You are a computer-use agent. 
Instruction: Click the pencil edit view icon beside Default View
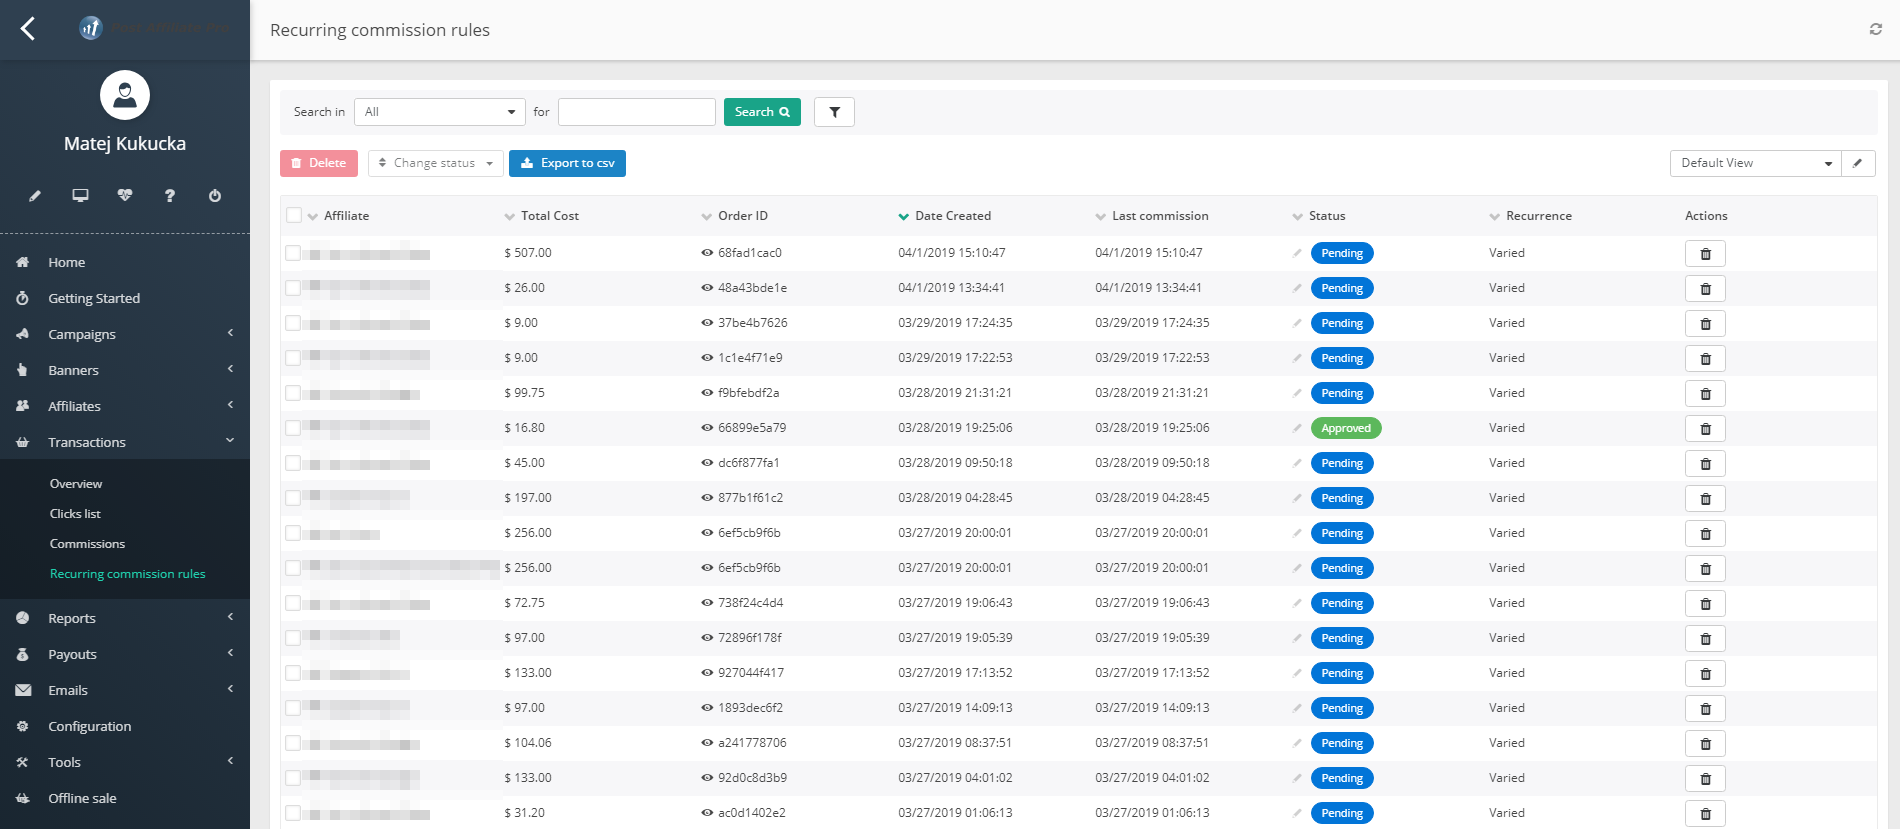pyautogui.click(x=1857, y=163)
